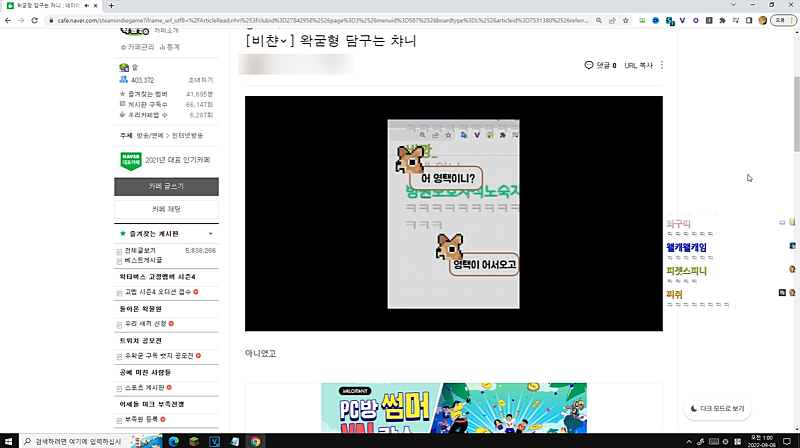Viewport: 800px width, 448px height.
Task: Open the blue V app on the taskbar
Action: click(214, 441)
